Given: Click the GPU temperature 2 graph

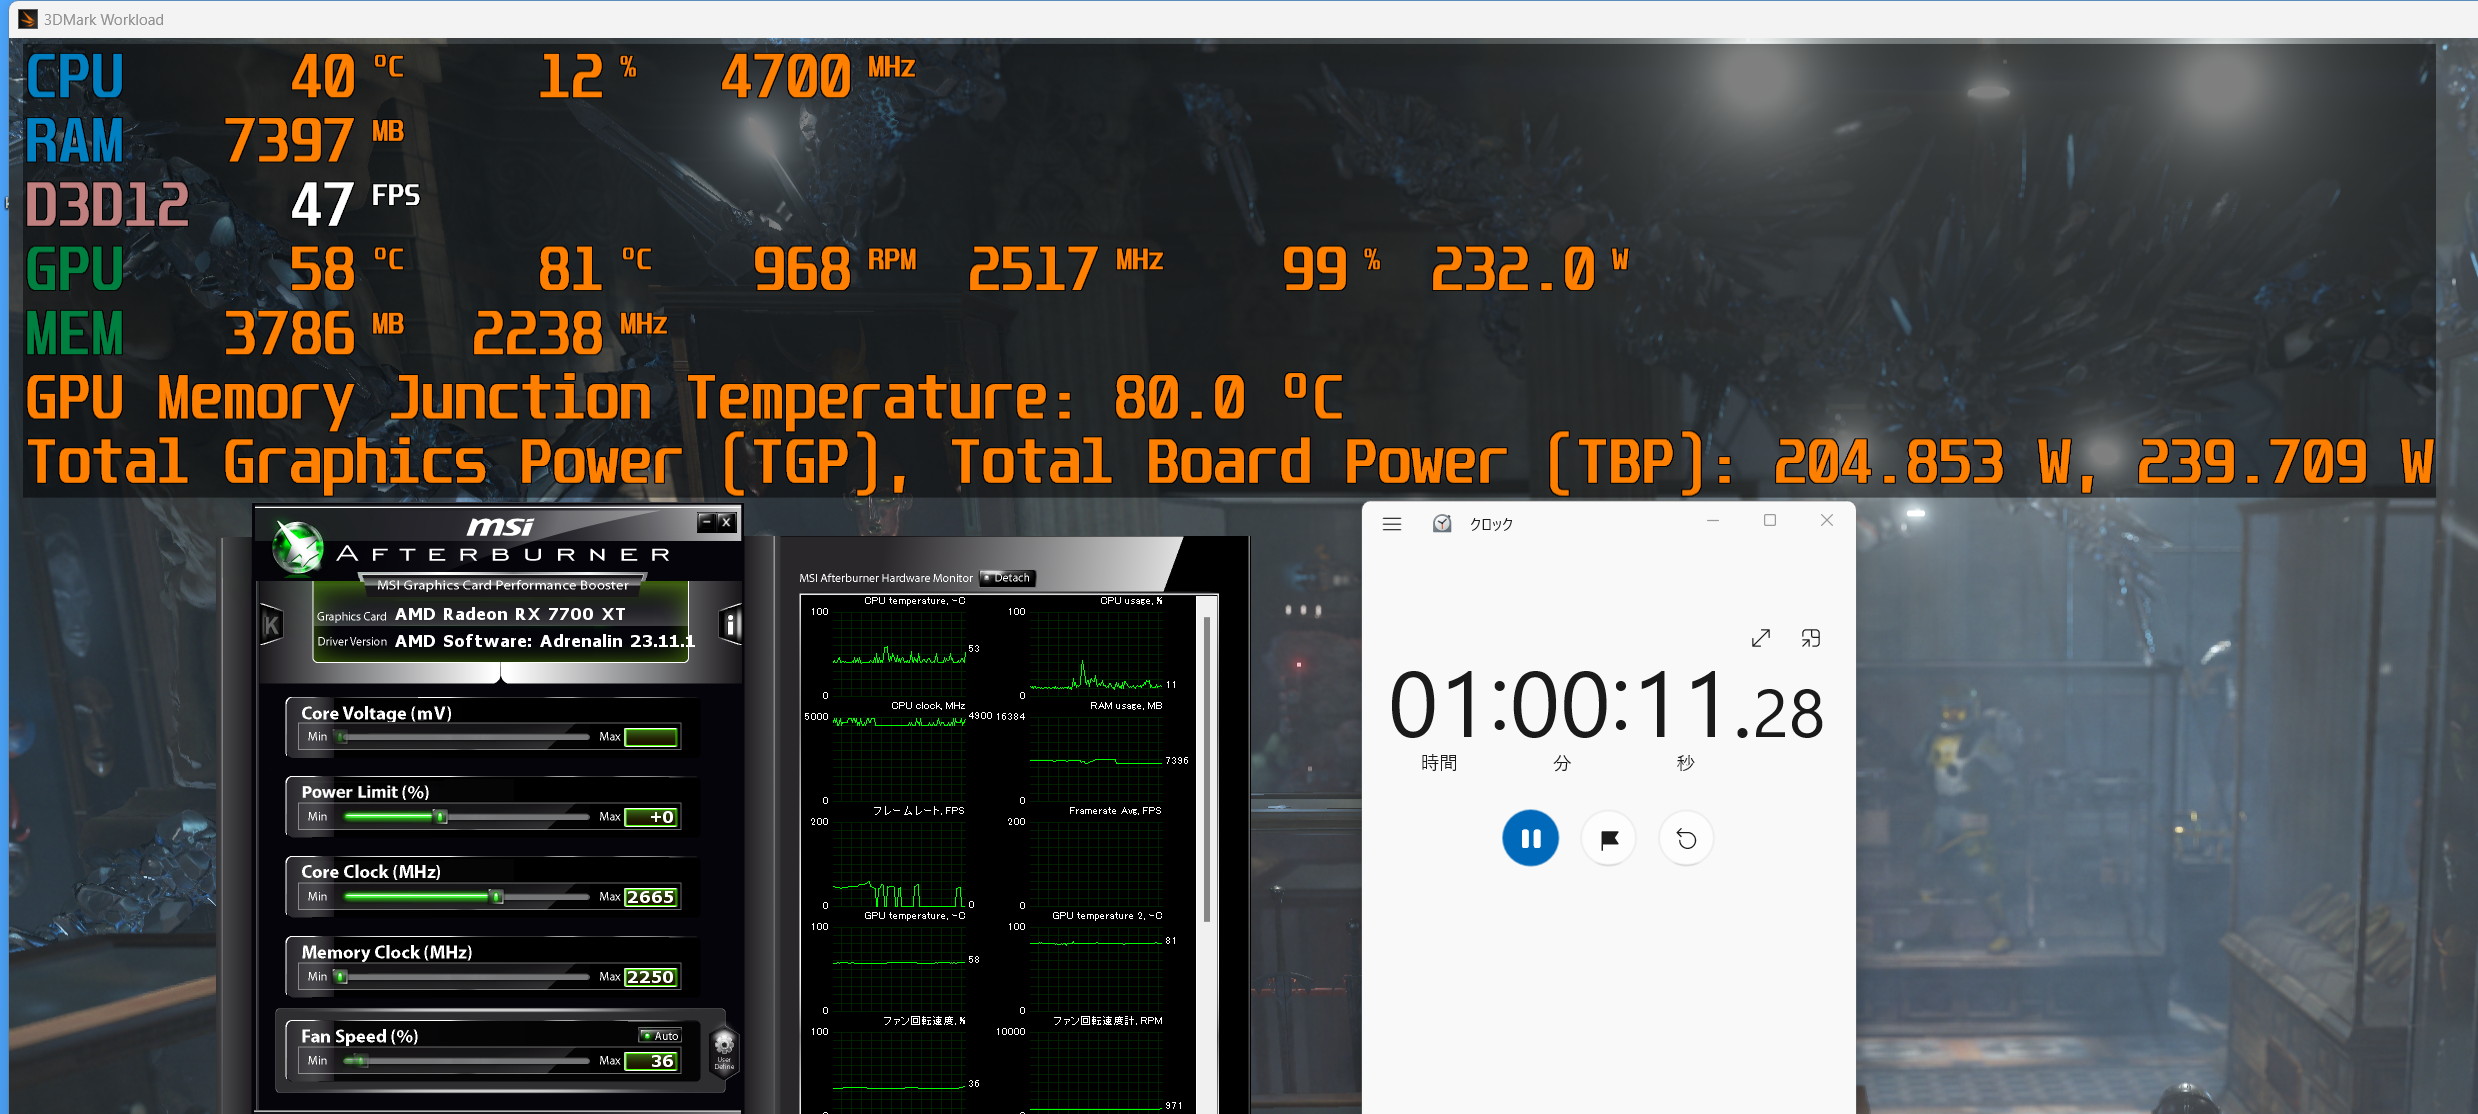Looking at the screenshot, I should (1096, 967).
